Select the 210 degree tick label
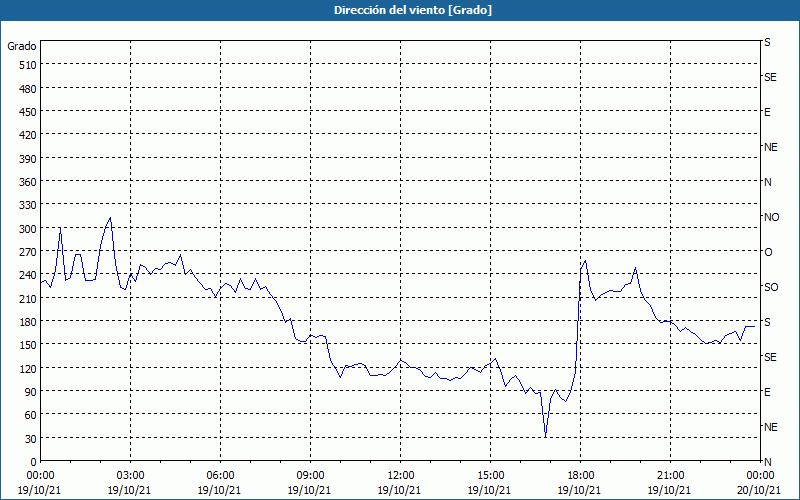This screenshot has width=800, height=500. coord(29,298)
